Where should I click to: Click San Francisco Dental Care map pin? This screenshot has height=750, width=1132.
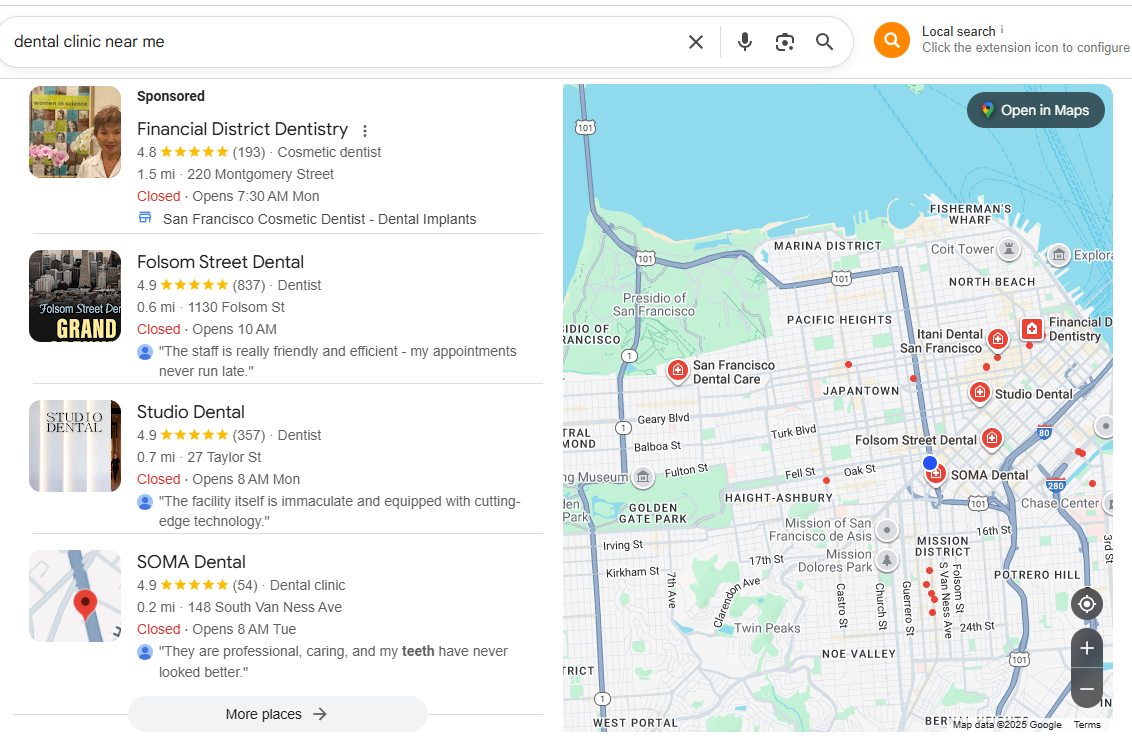tap(678, 372)
